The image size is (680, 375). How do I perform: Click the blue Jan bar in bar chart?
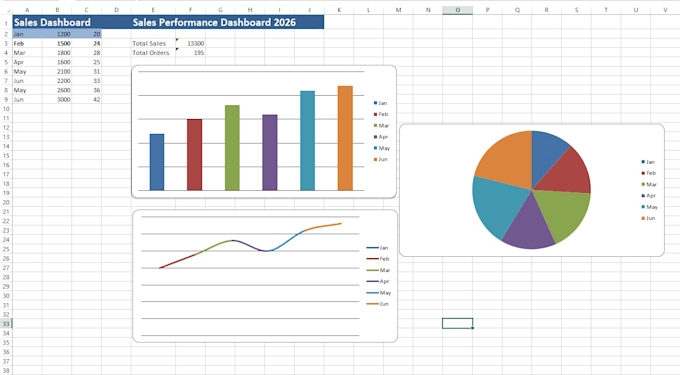pos(157,162)
